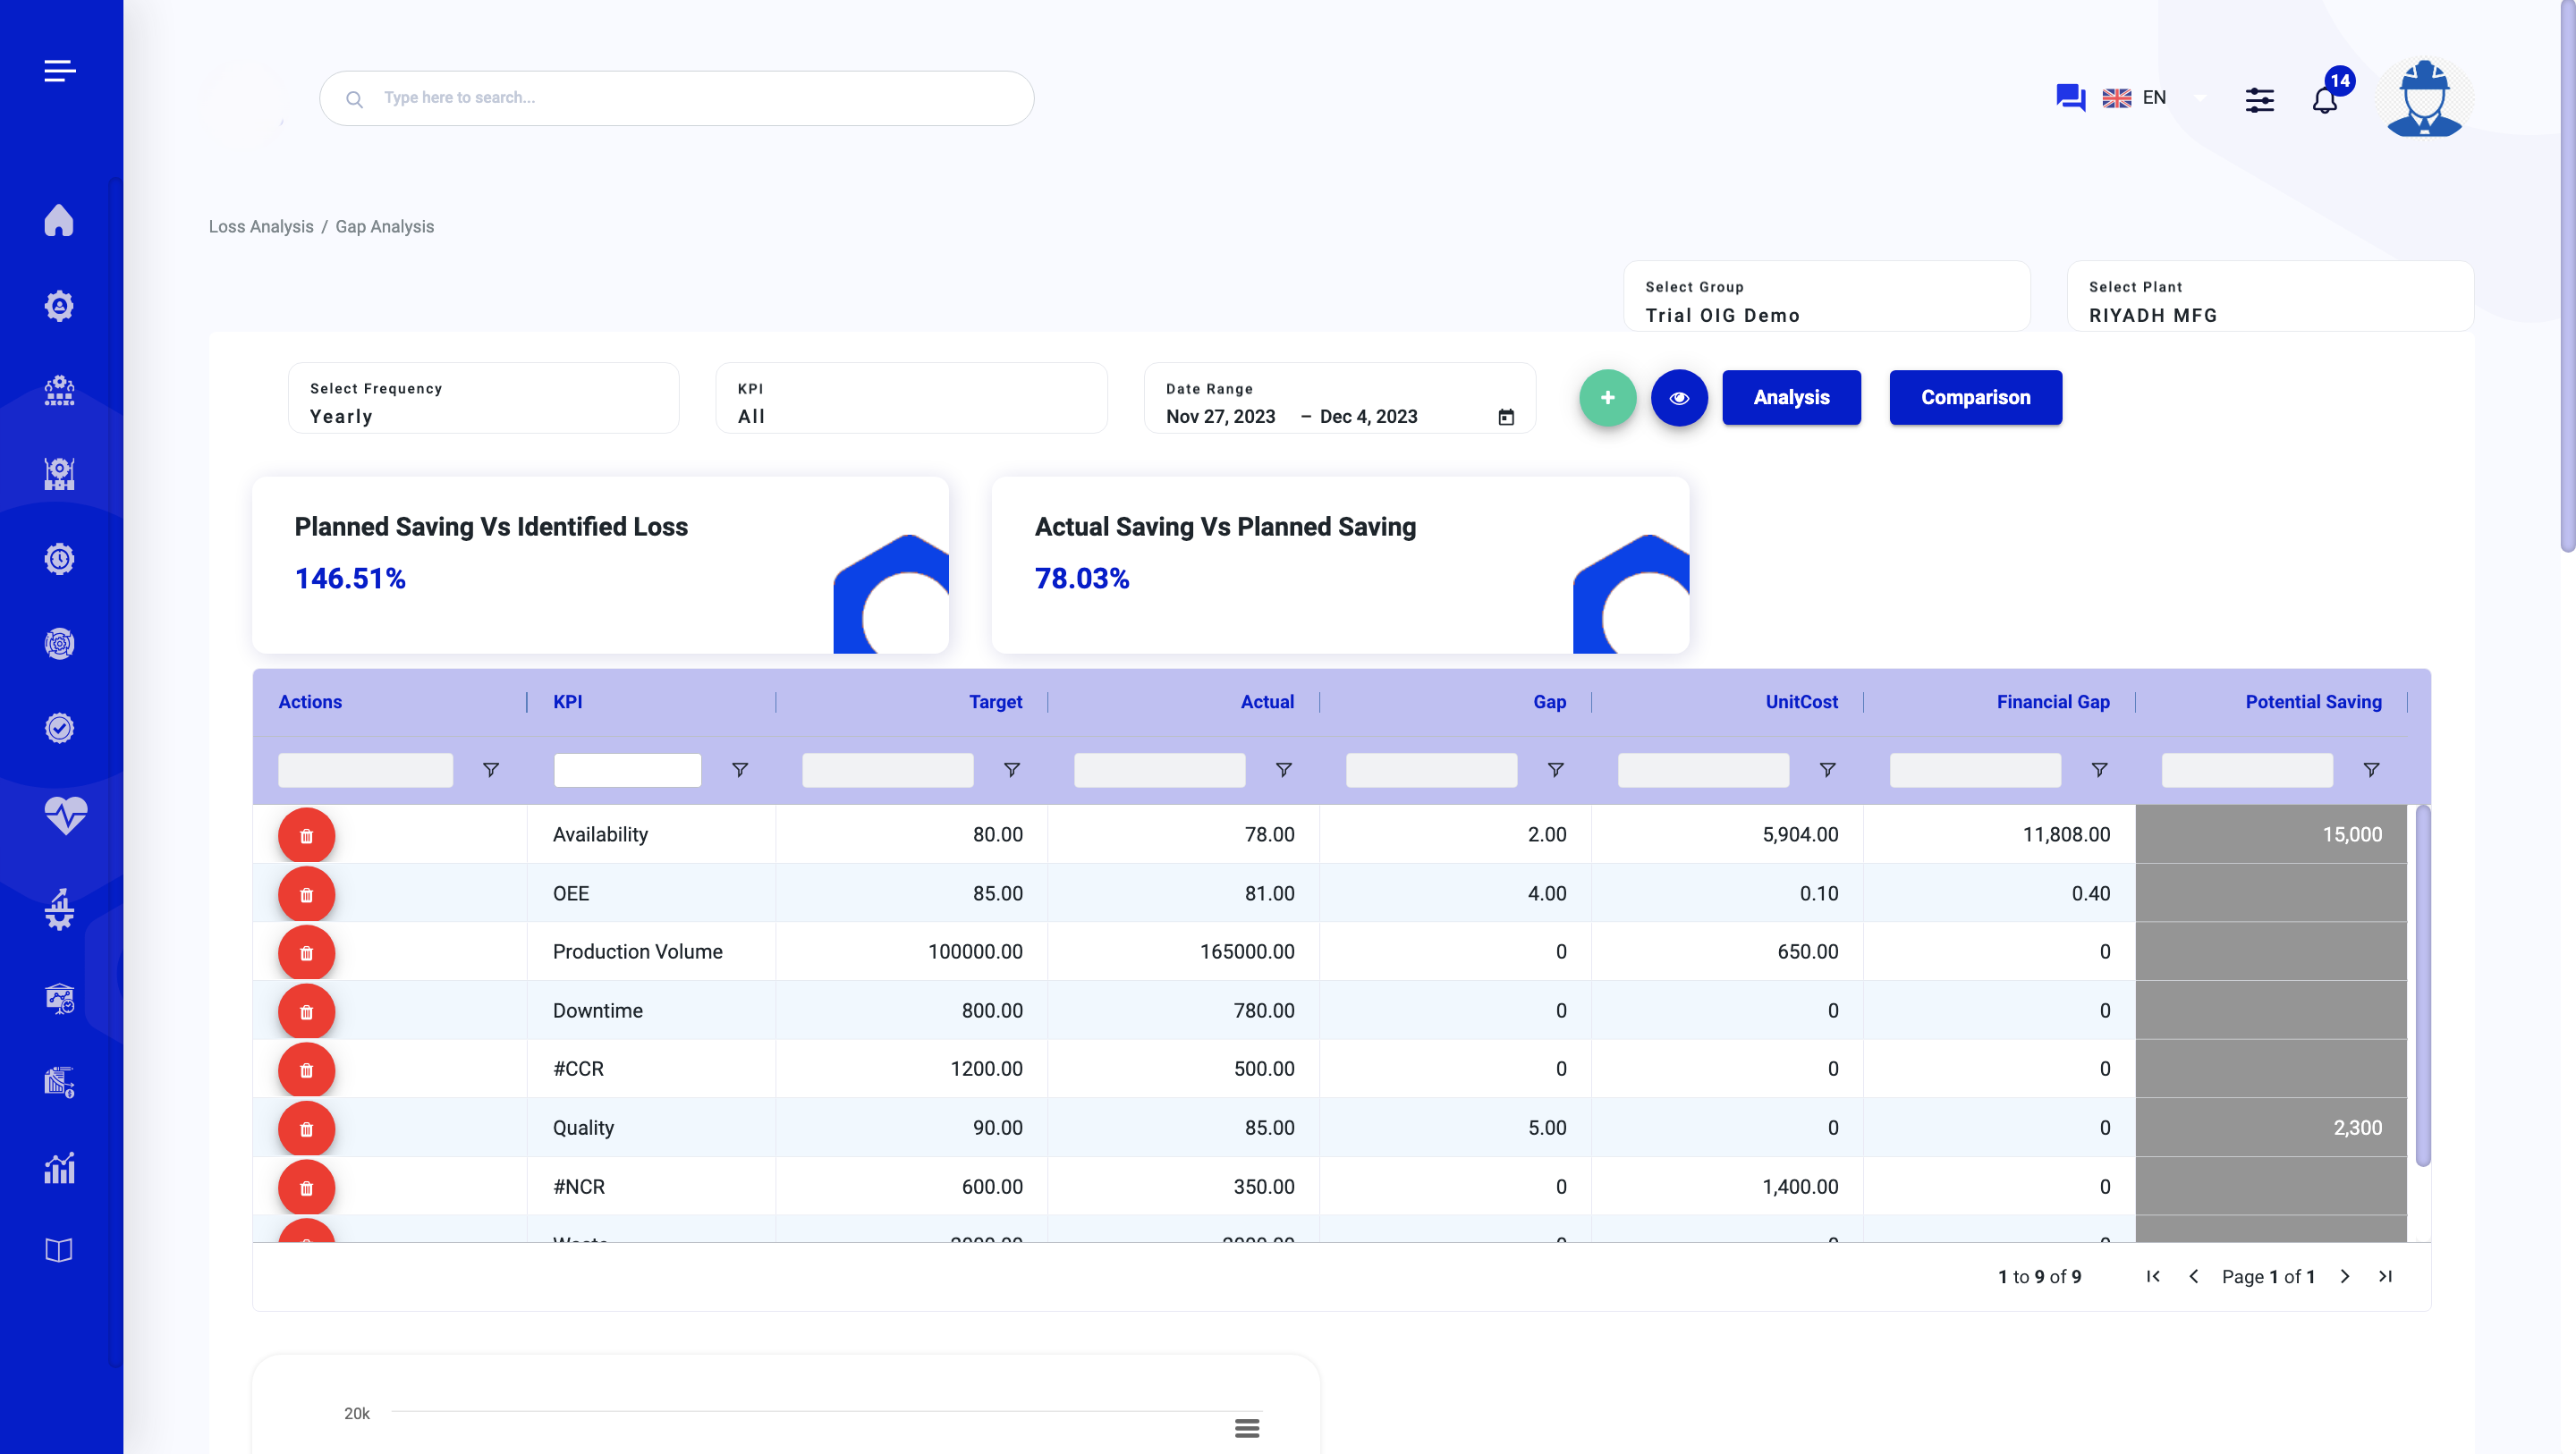
Task: Toggle the blue eye view button
Action: click(x=1679, y=398)
